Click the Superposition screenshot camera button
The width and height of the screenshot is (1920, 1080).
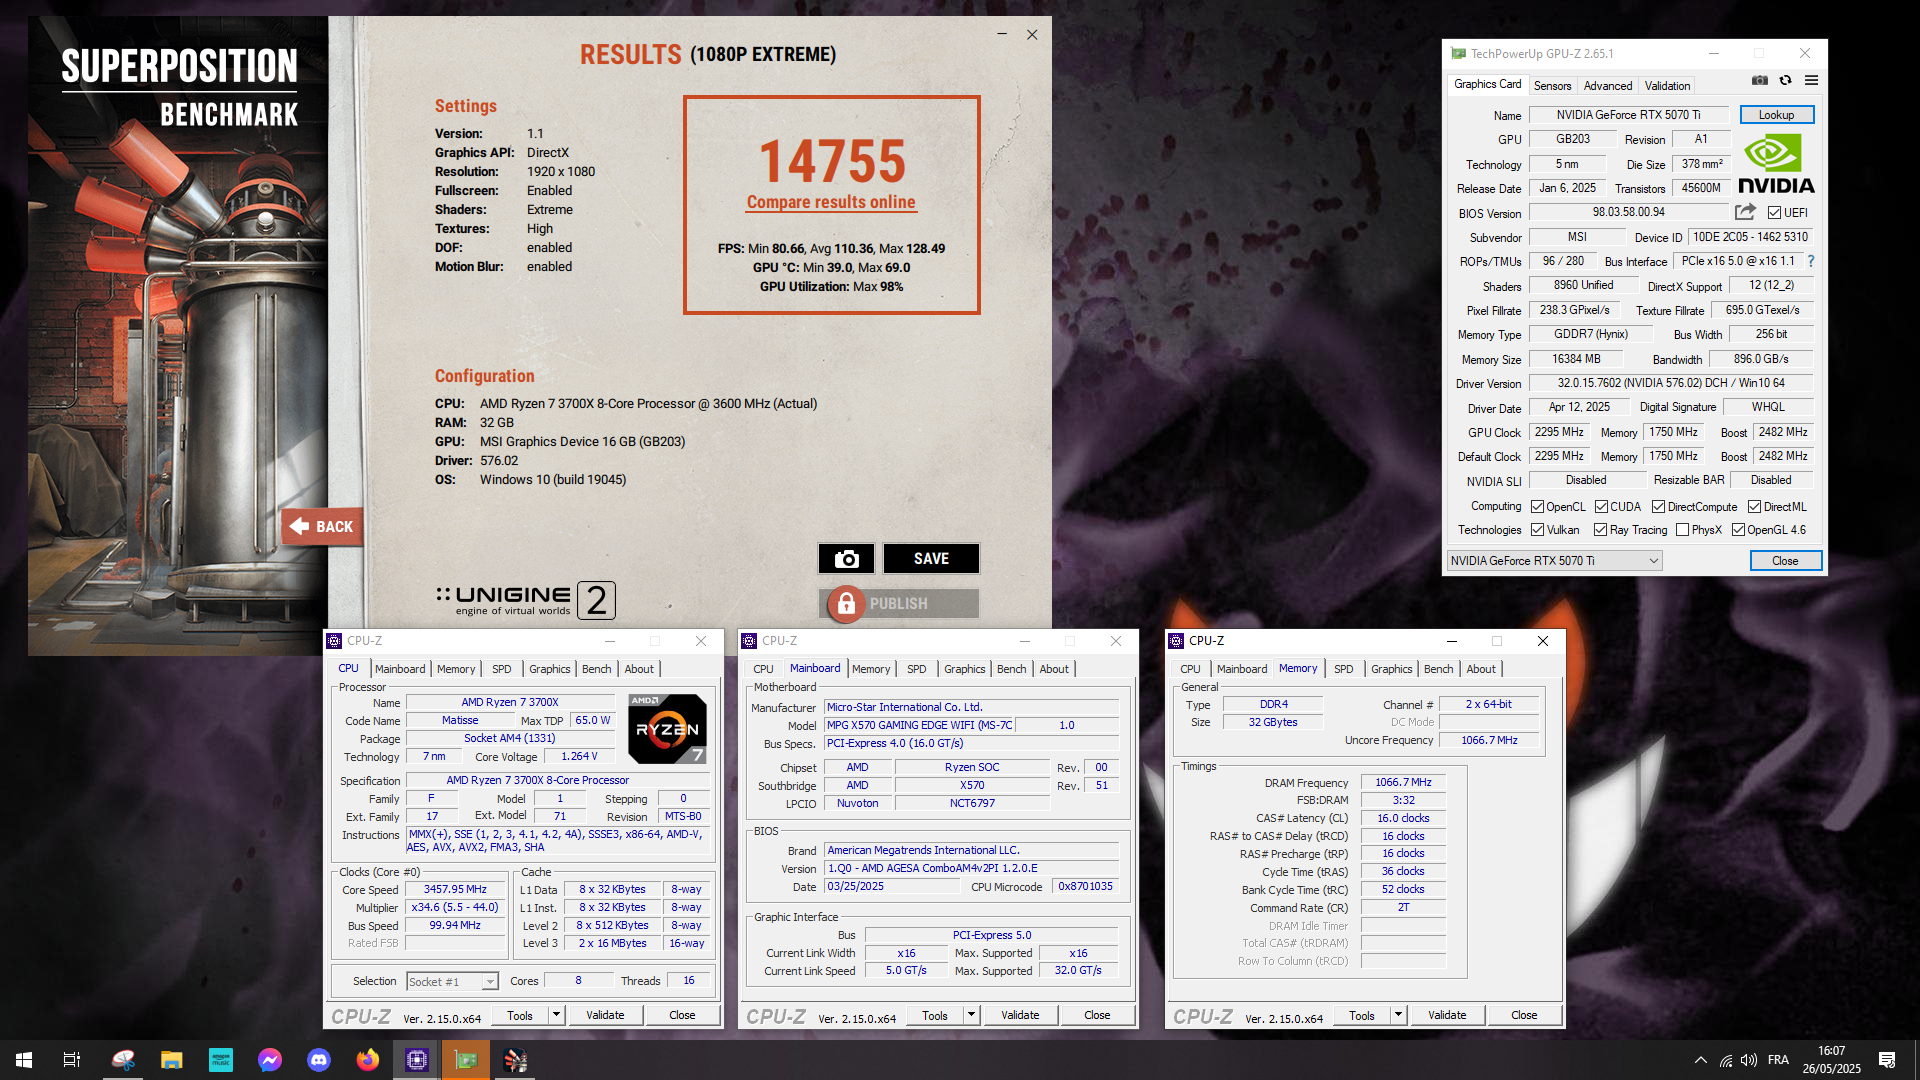(846, 559)
